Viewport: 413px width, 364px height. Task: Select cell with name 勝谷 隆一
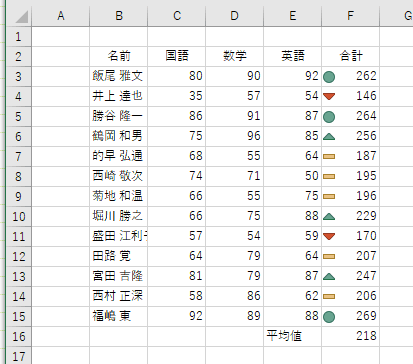[119, 116]
